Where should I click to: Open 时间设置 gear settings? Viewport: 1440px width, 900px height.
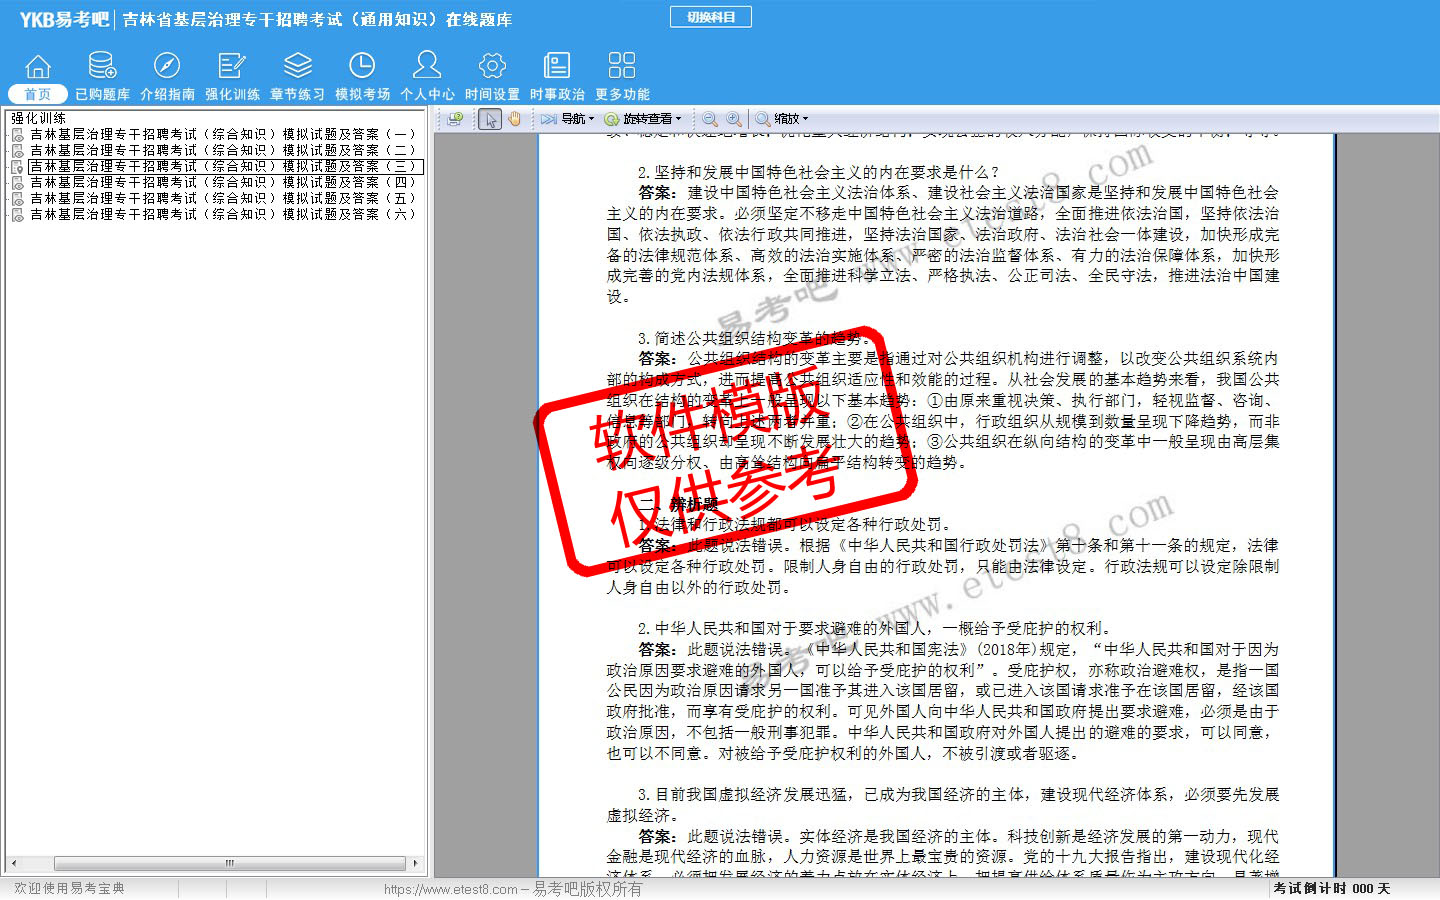click(x=492, y=77)
